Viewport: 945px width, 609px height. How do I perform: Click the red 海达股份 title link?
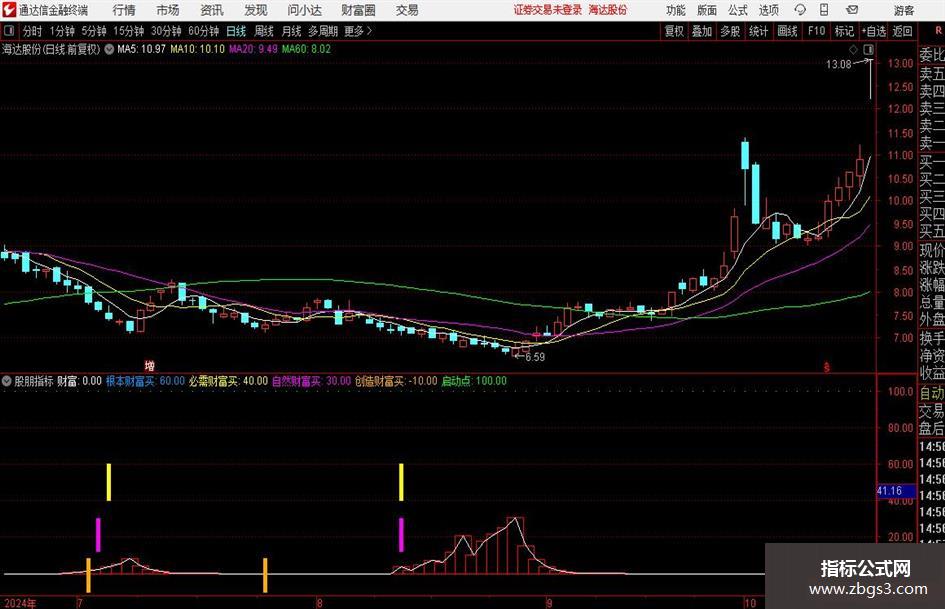(x=608, y=10)
